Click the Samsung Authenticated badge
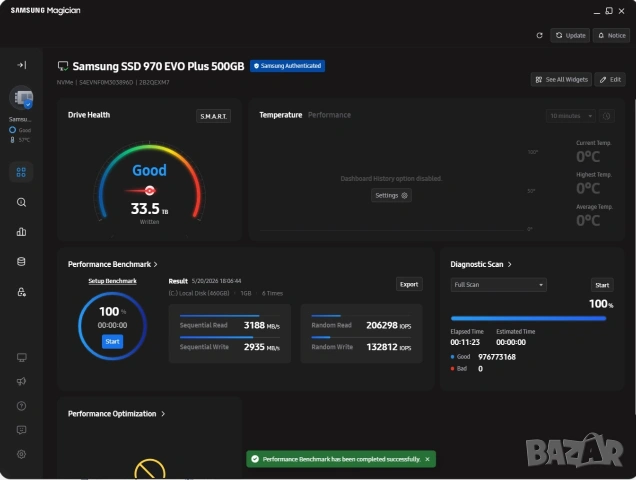Screen dimensions: 636x480 [x=287, y=66]
